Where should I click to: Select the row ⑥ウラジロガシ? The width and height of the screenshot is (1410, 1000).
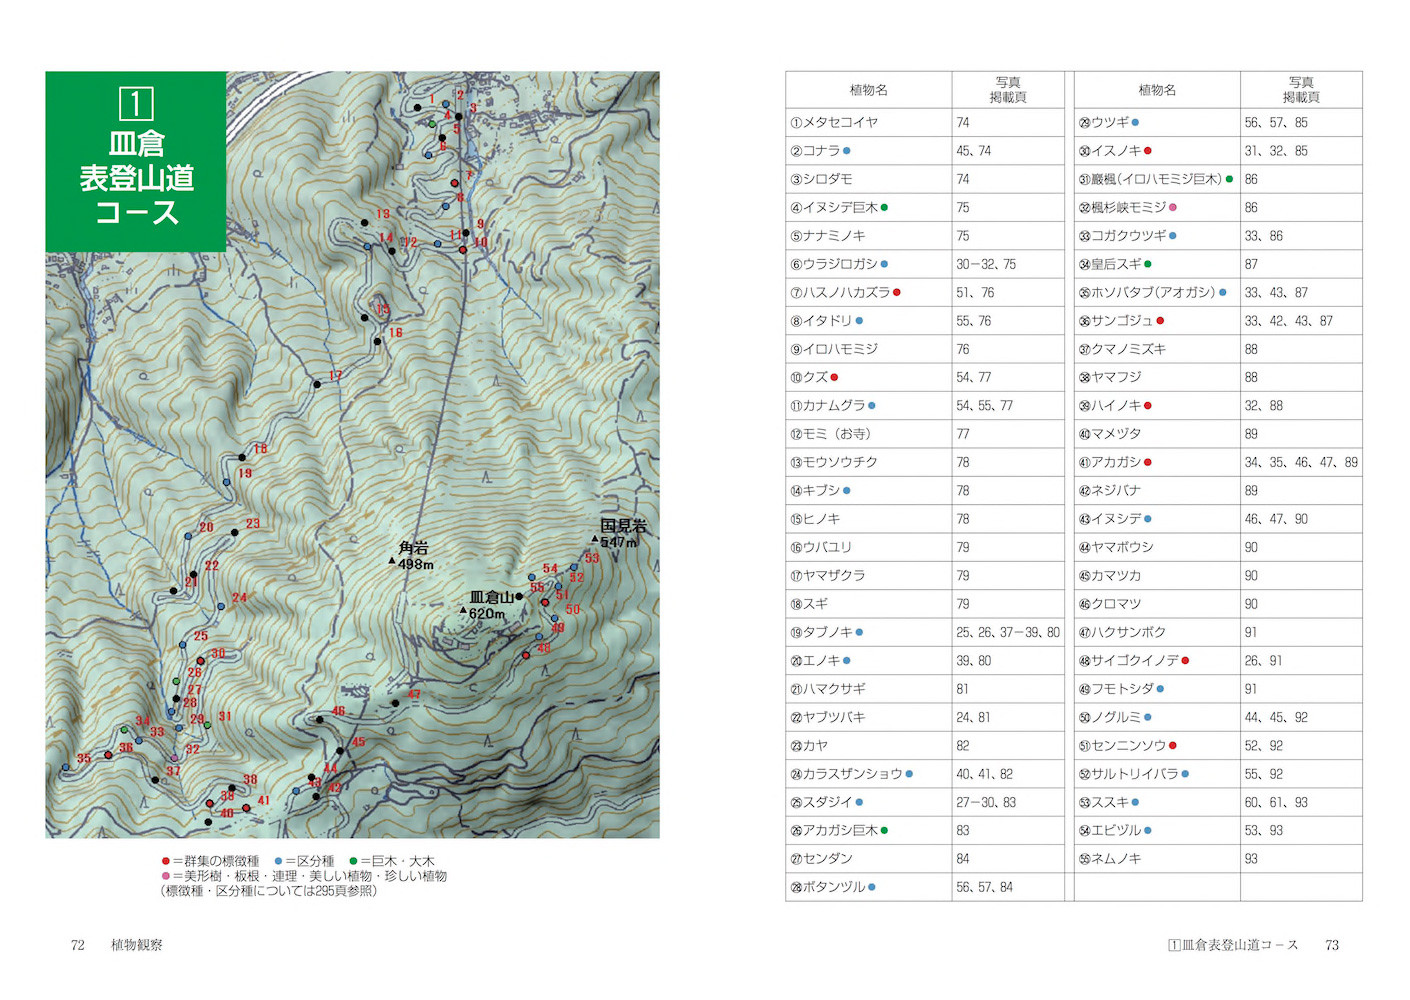click(x=925, y=264)
